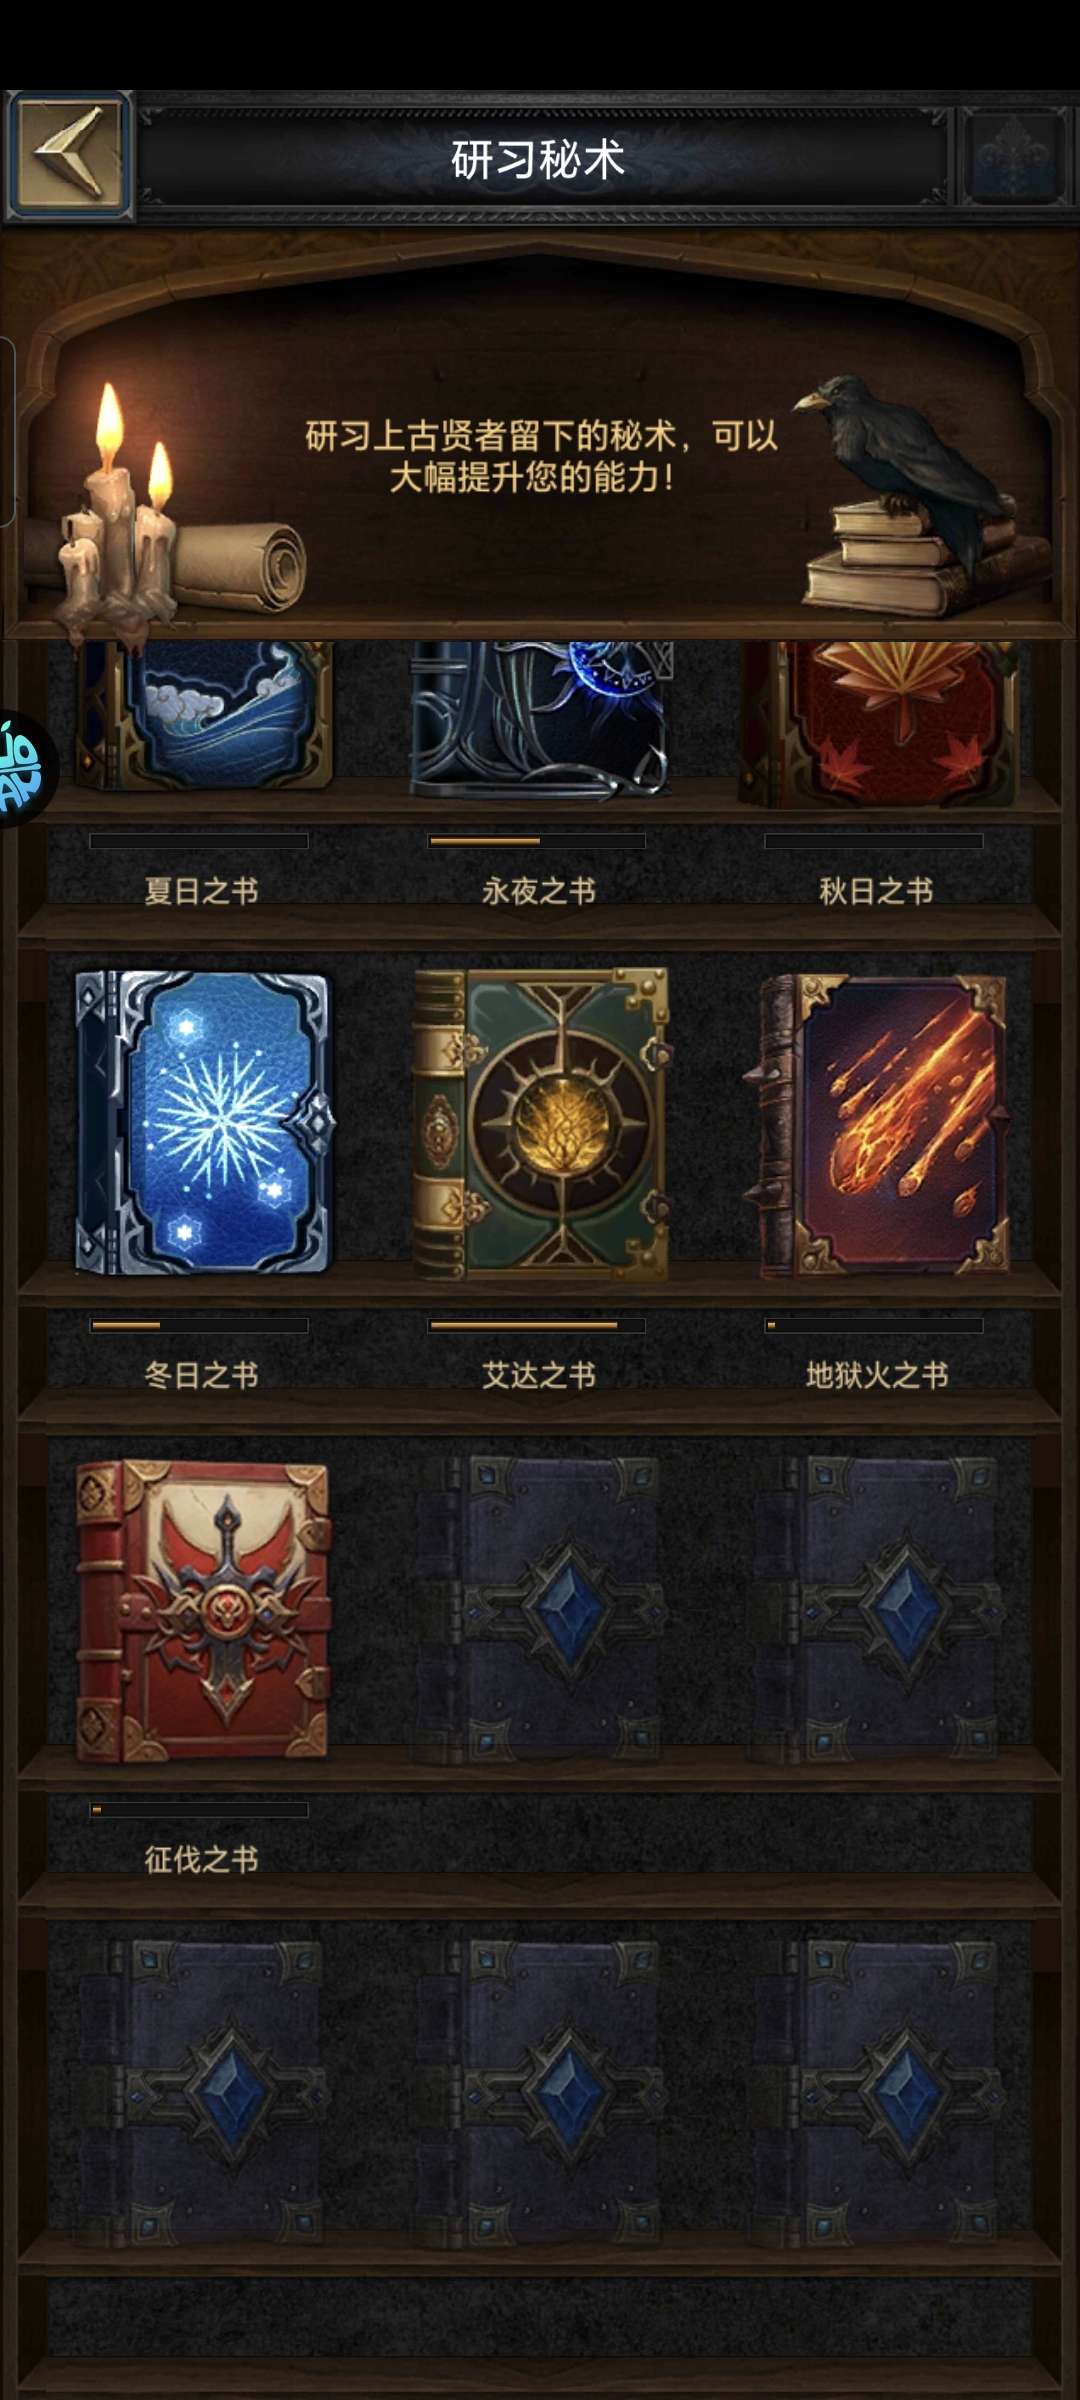Tap the fleur-de-lis emblem in header
1080x2400 pixels.
(x=1014, y=156)
